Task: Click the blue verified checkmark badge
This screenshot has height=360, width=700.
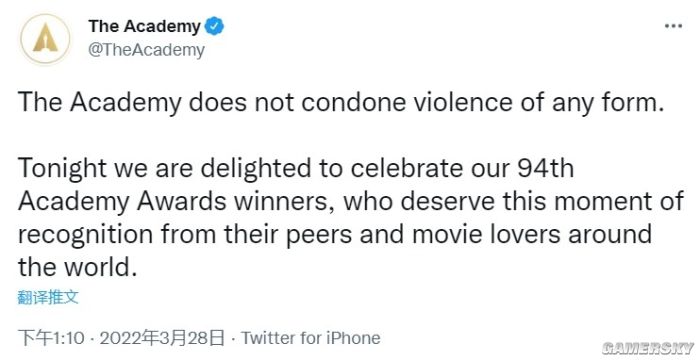Action: [x=214, y=27]
